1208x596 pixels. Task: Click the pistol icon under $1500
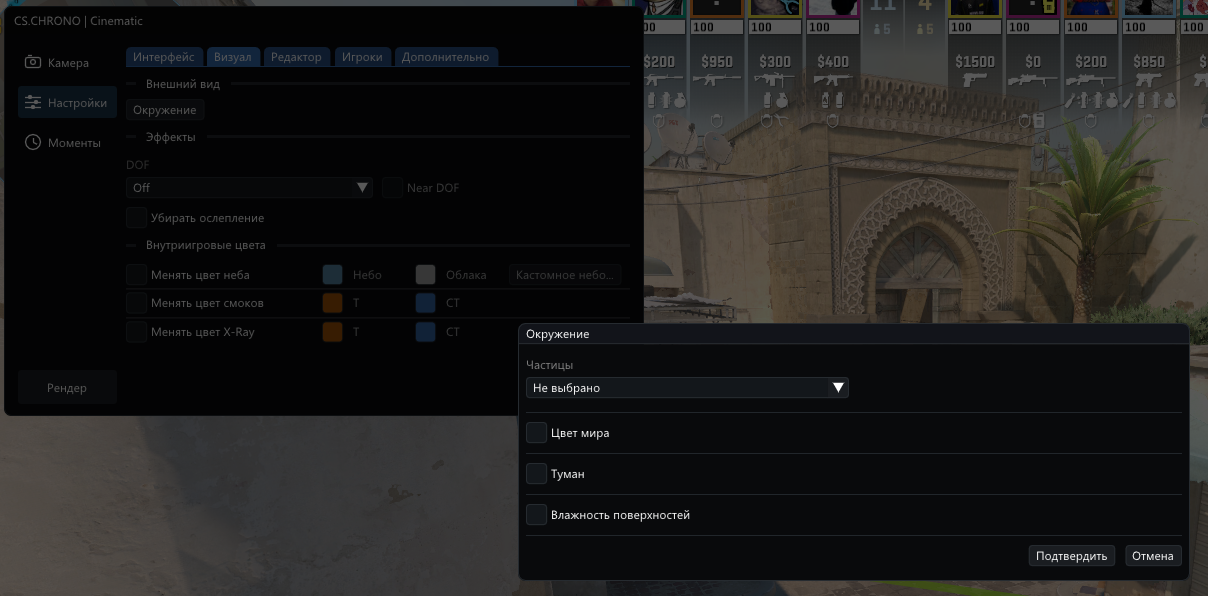pyautogui.click(x=974, y=80)
